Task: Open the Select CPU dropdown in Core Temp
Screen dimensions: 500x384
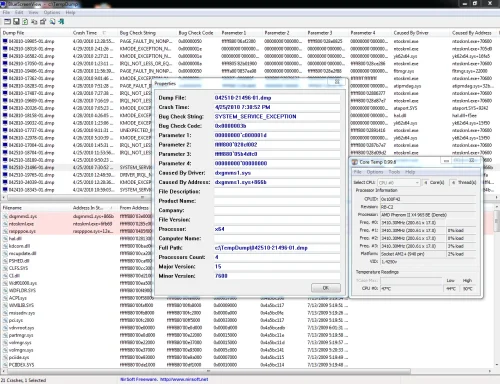Action: point(399,183)
